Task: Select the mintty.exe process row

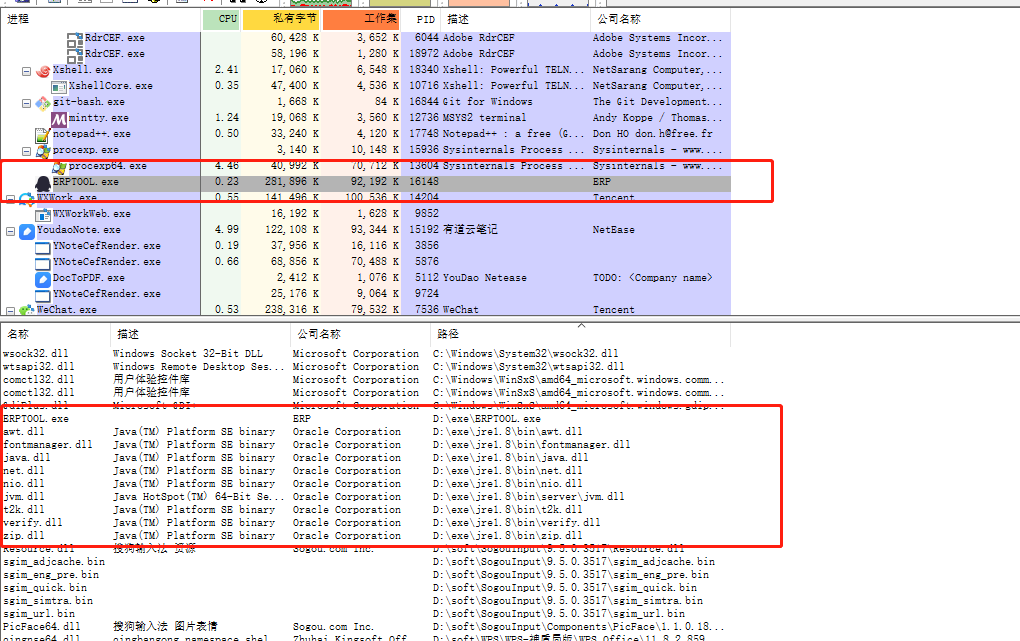Action: (366, 118)
